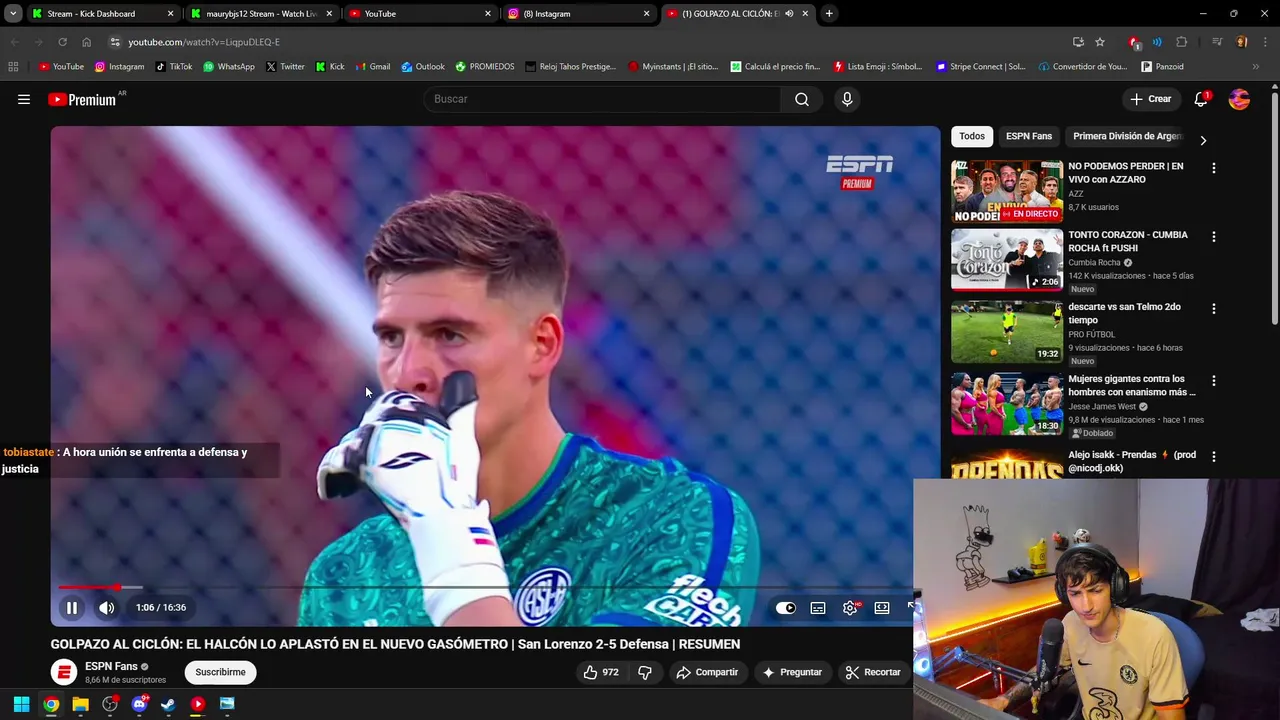Mute the video volume speaker icon
This screenshot has width=1280, height=720.
tap(106, 608)
